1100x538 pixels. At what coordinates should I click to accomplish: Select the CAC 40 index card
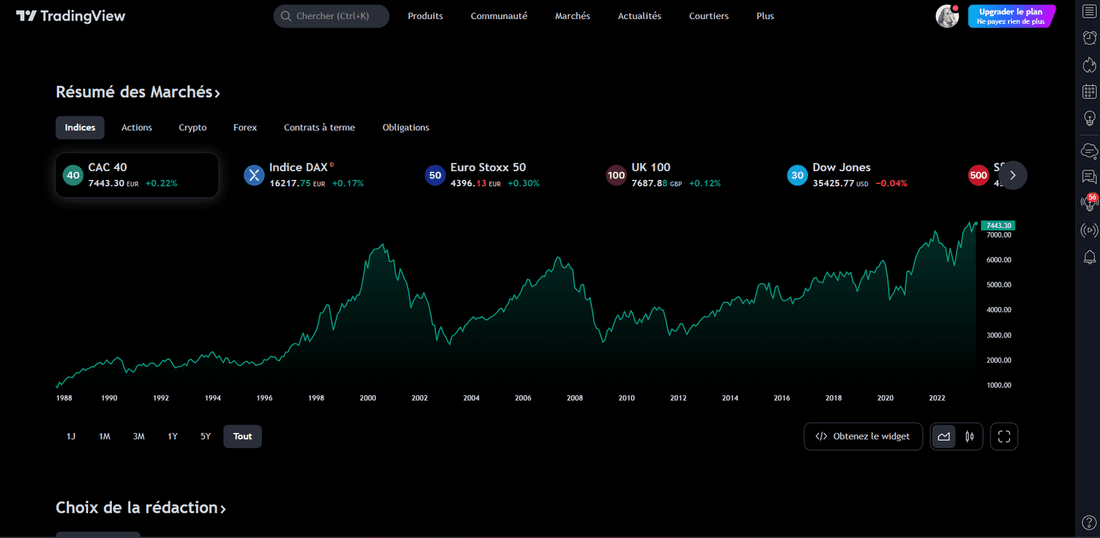(137, 175)
